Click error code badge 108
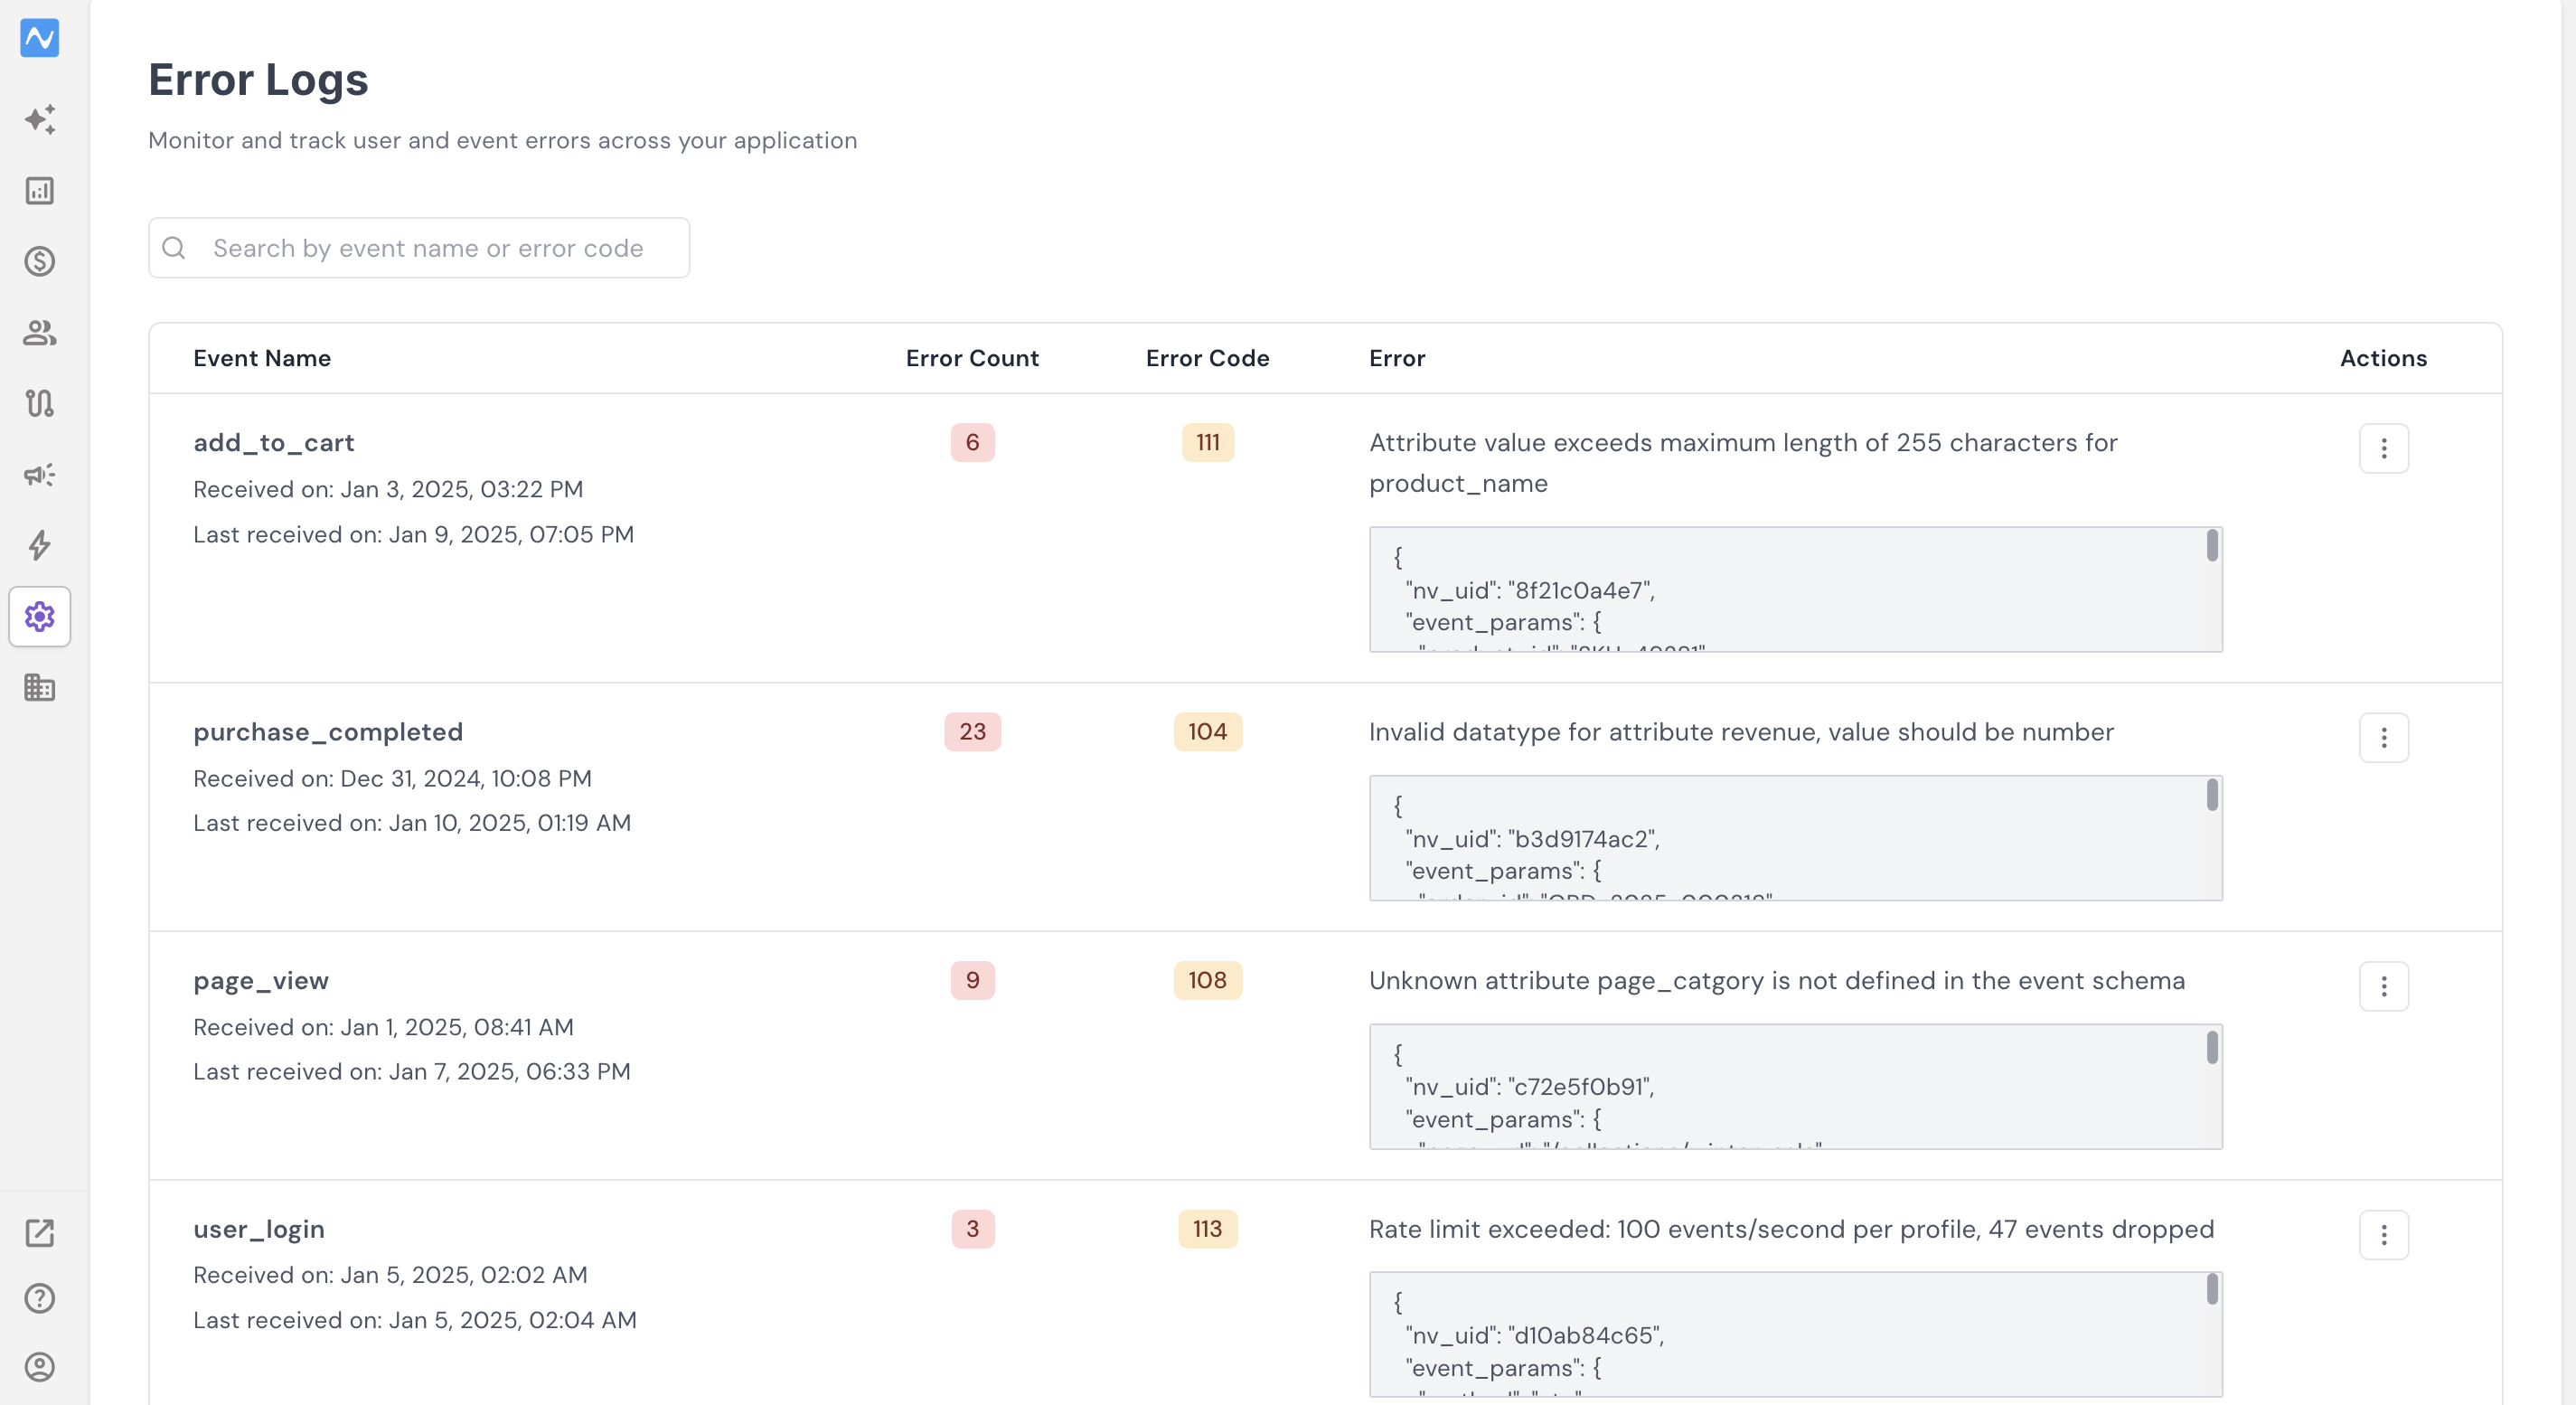This screenshot has height=1405, width=2576. click(x=1207, y=980)
